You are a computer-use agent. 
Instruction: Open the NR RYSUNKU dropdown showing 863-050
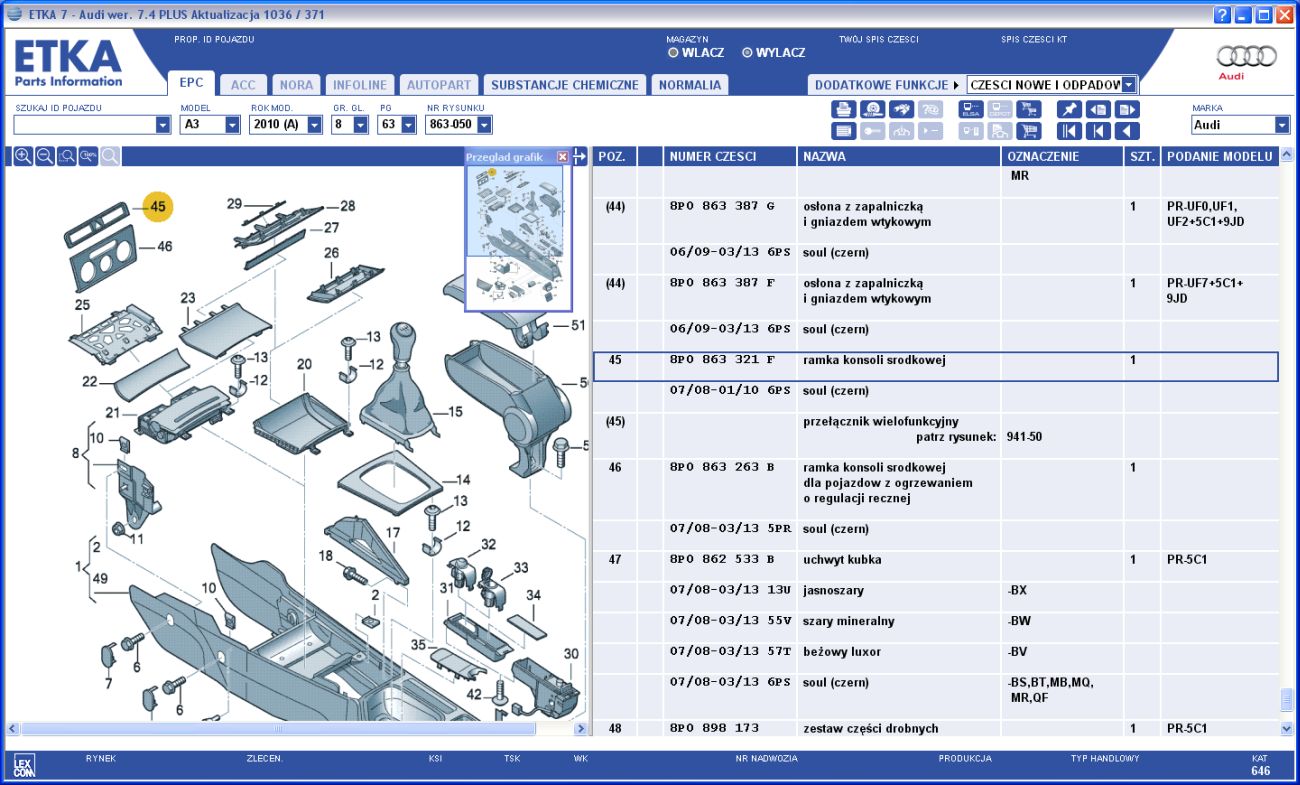click(484, 125)
